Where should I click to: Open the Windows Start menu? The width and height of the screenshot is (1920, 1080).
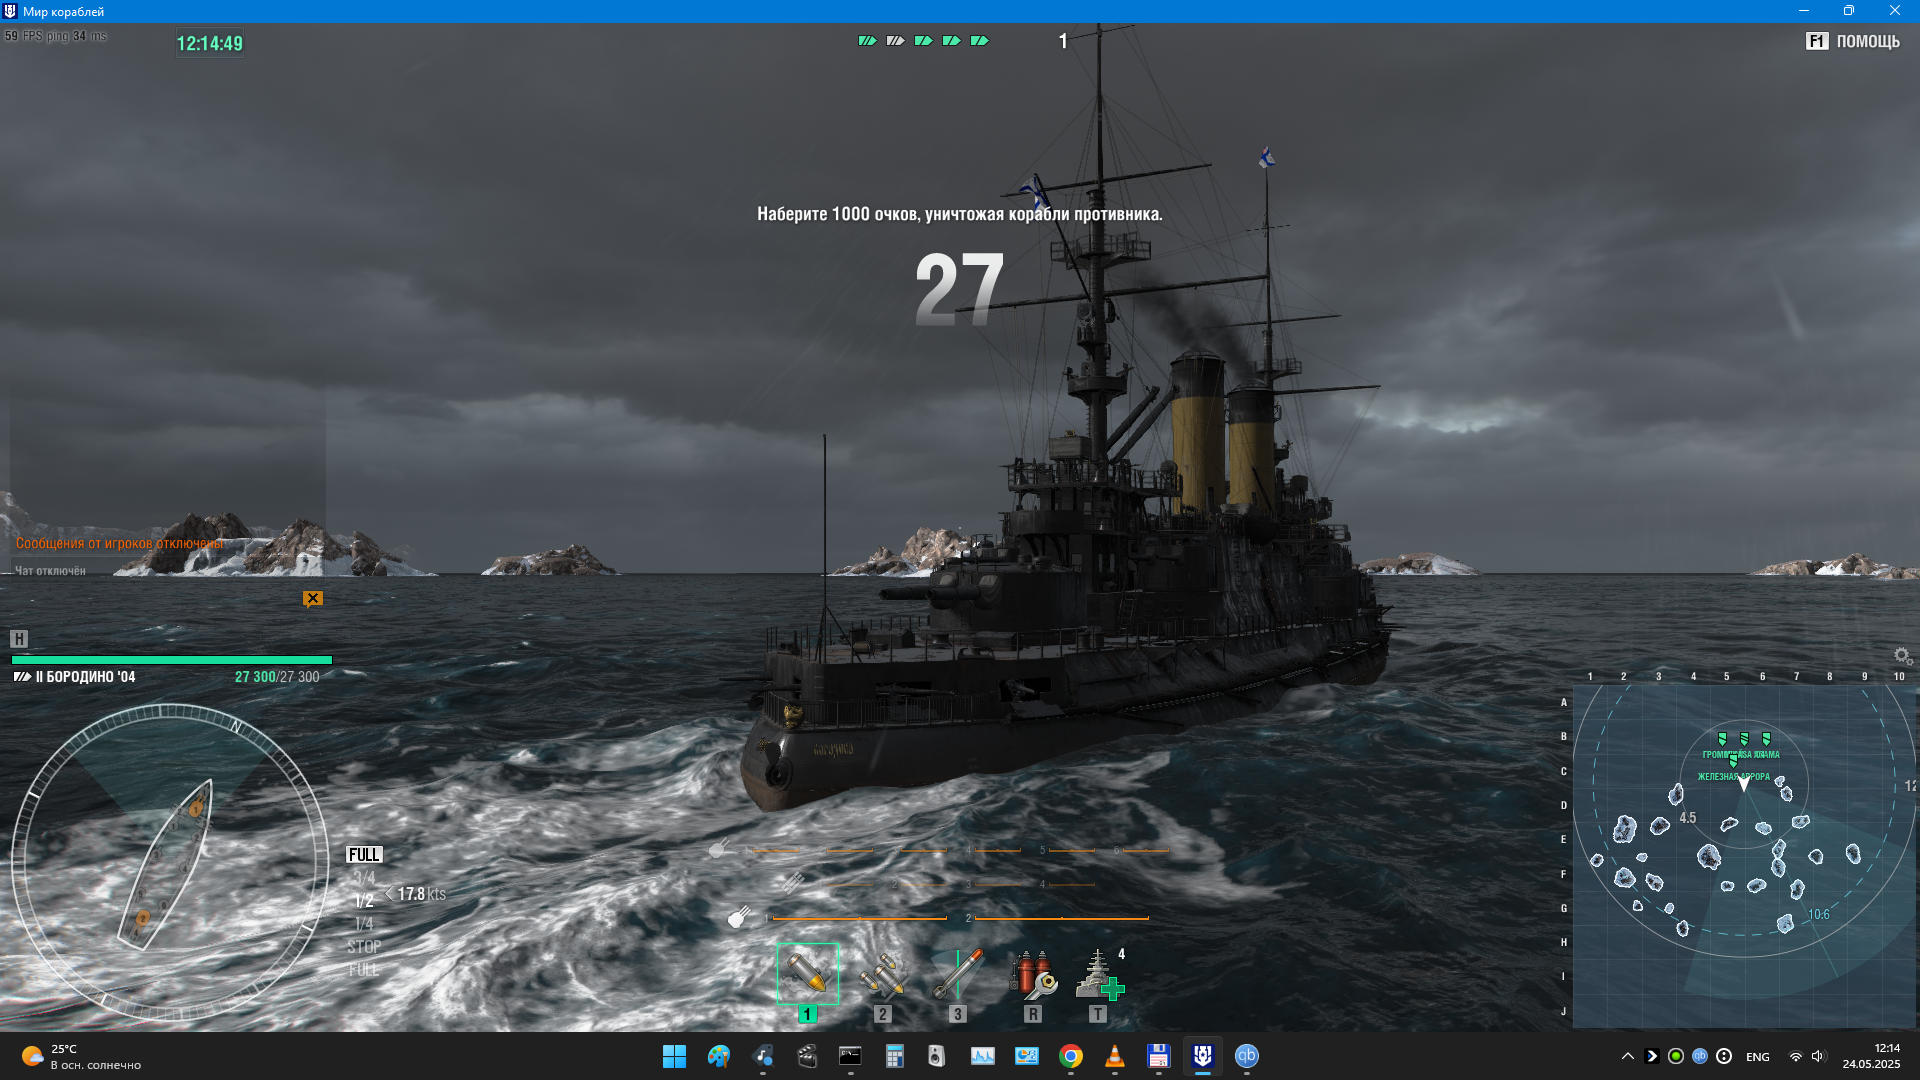click(x=674, y=1056)
